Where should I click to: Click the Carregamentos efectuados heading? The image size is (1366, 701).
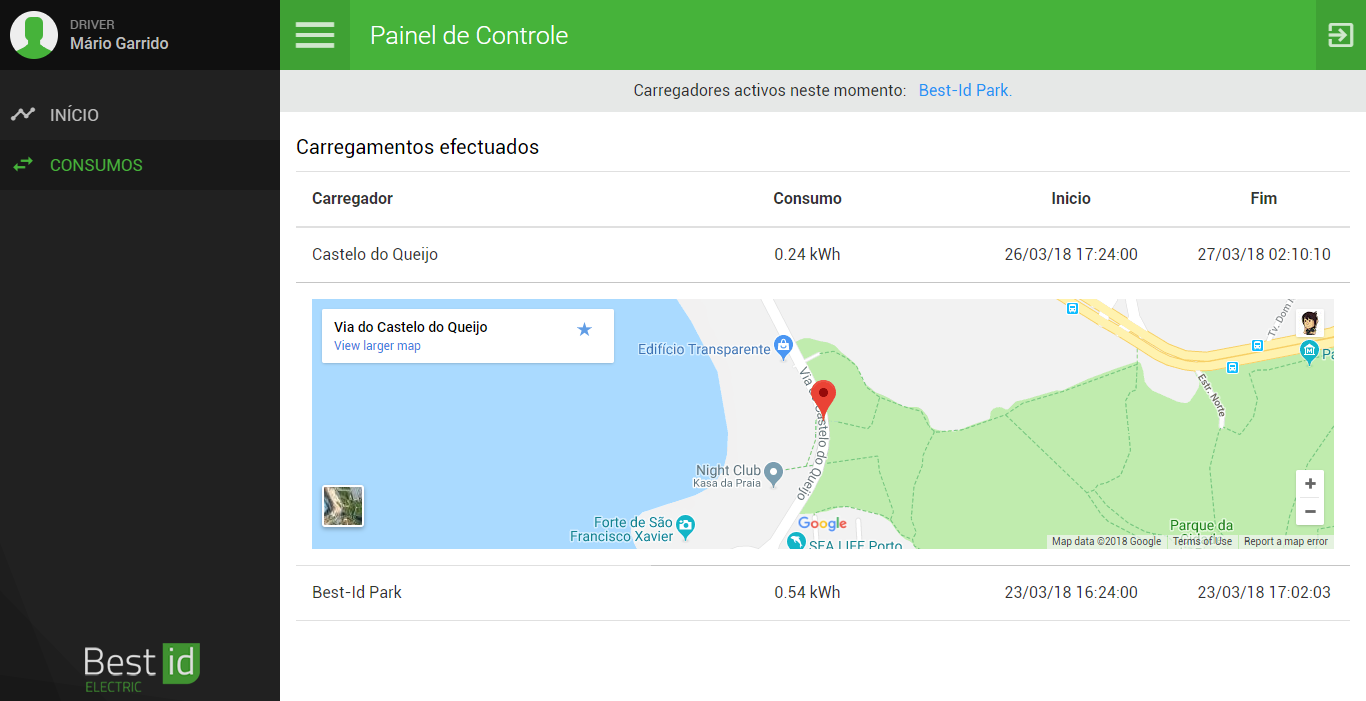[x=417, y=147]
